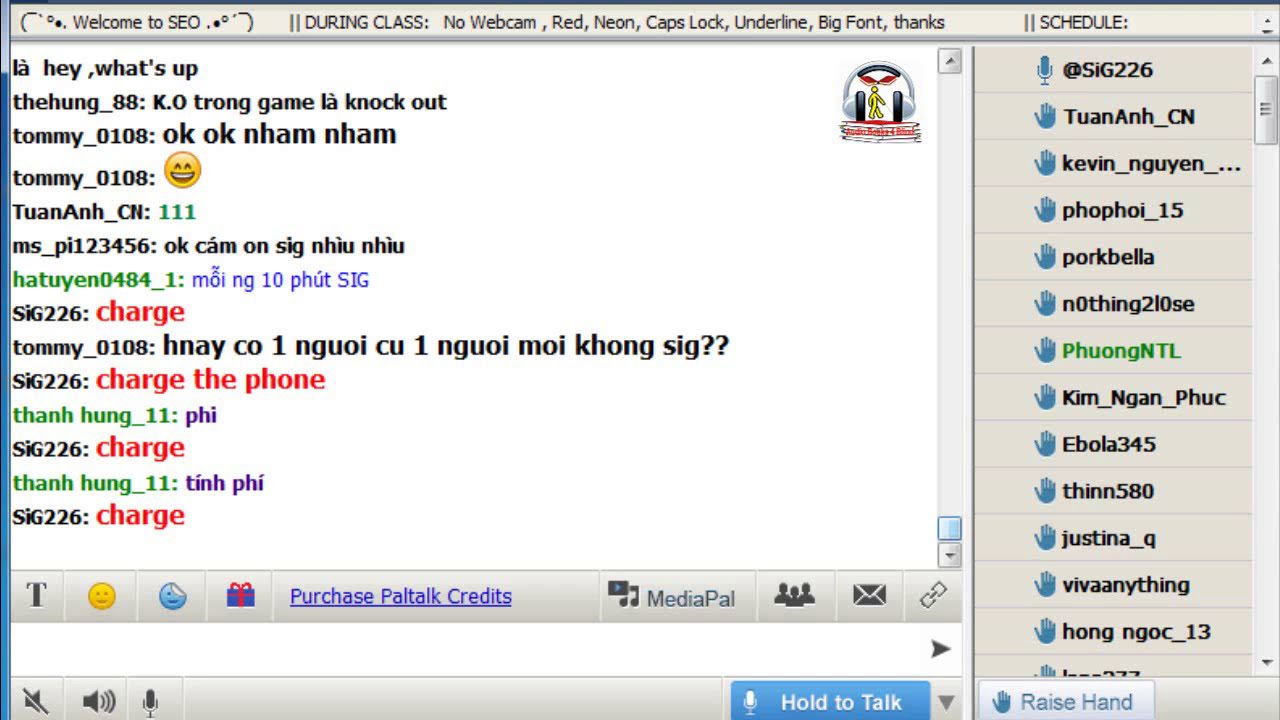This screenshot has height=720, width=1280.
Task: Click the chat scrollbar down arrow
Action: [x=949, y=555]
